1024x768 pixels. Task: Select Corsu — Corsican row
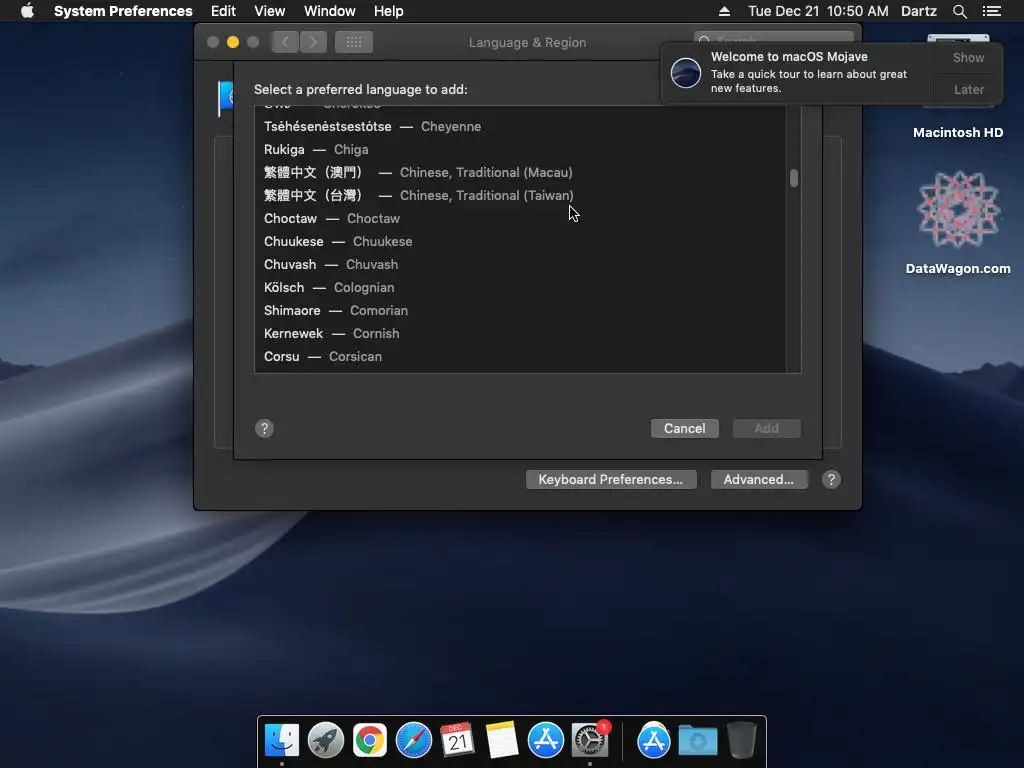pyautogui.click(x=520, y=357)
